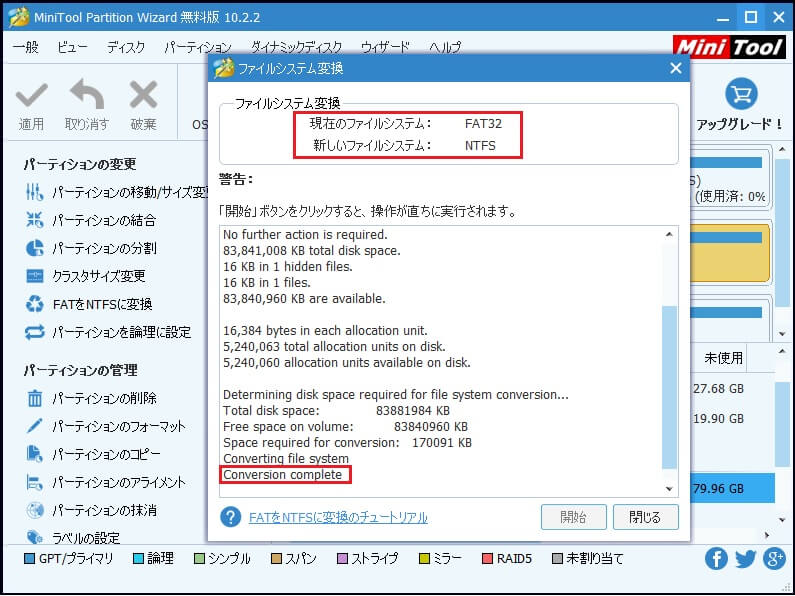Select Change Cluster Size (クラスタサイズ変更) icon
Screen dimensions: 795x596
click(34, 276)
